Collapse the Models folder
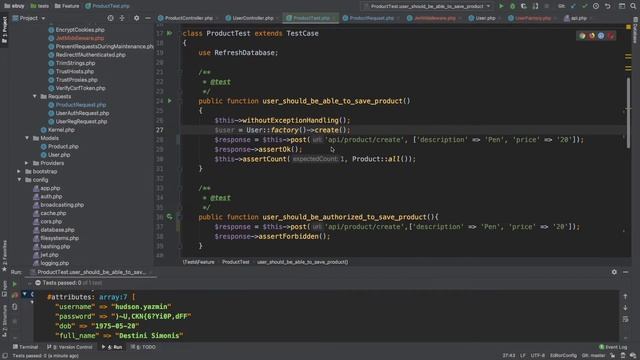 coord(27,138)
